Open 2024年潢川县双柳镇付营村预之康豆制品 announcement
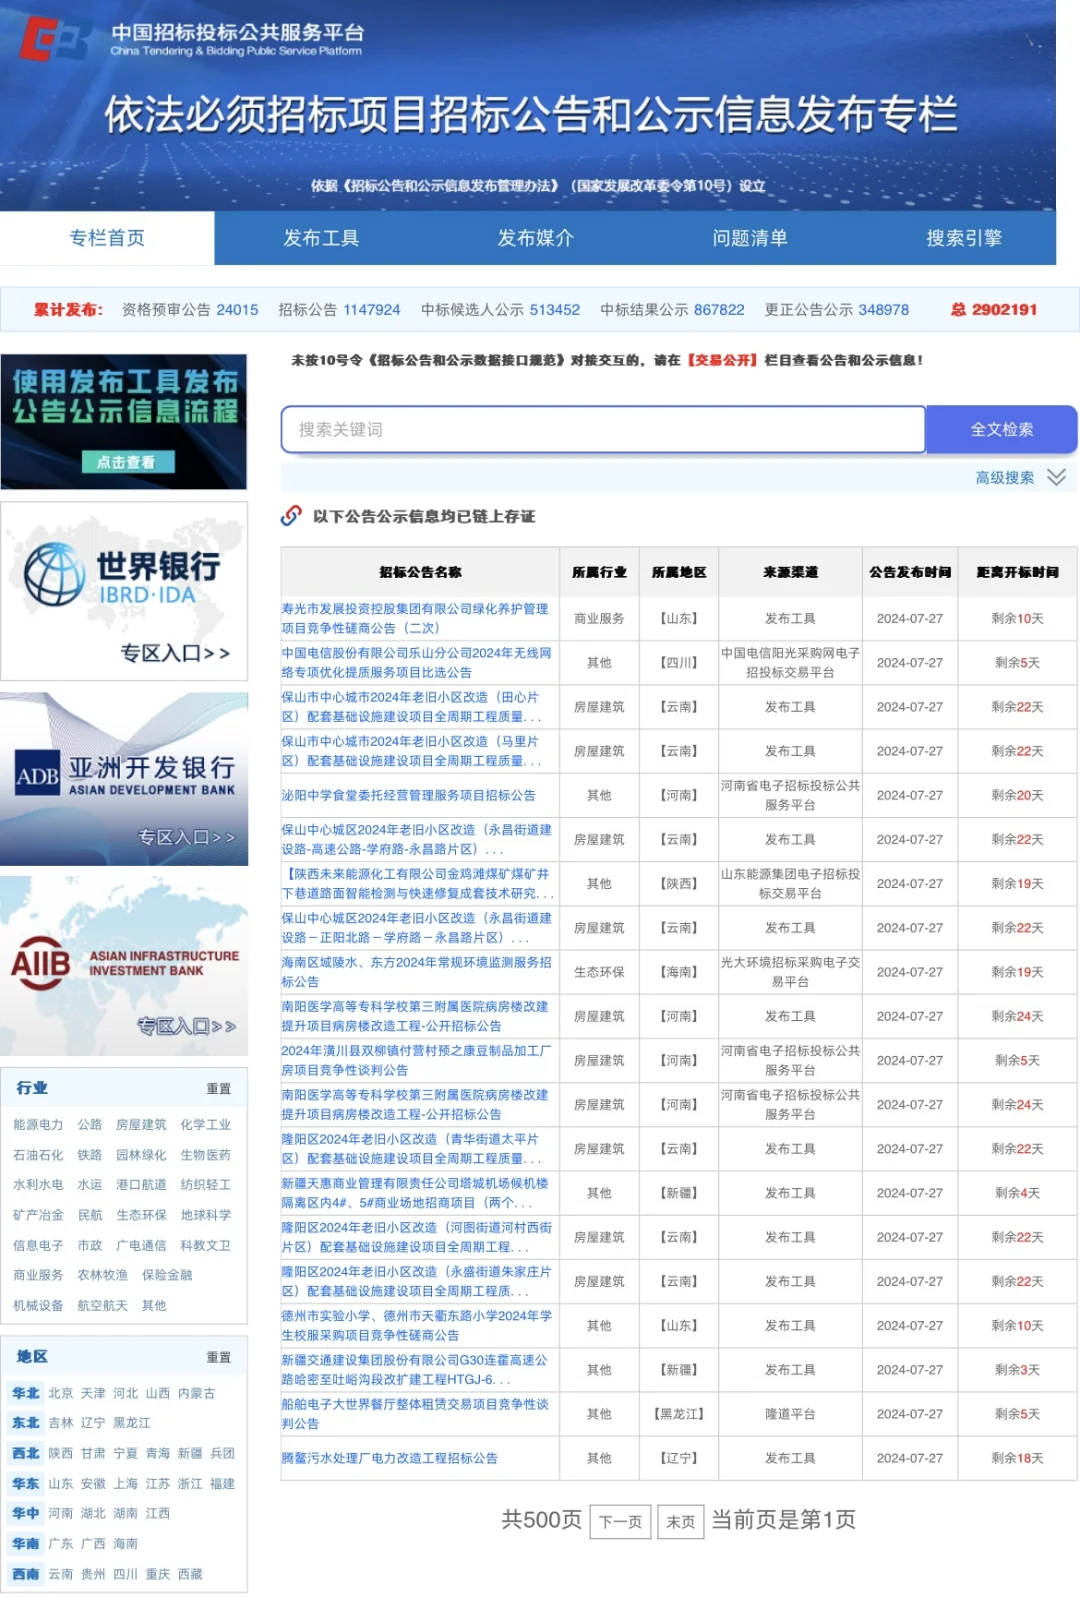The image size is (1080, 1597). [416, 1060]
